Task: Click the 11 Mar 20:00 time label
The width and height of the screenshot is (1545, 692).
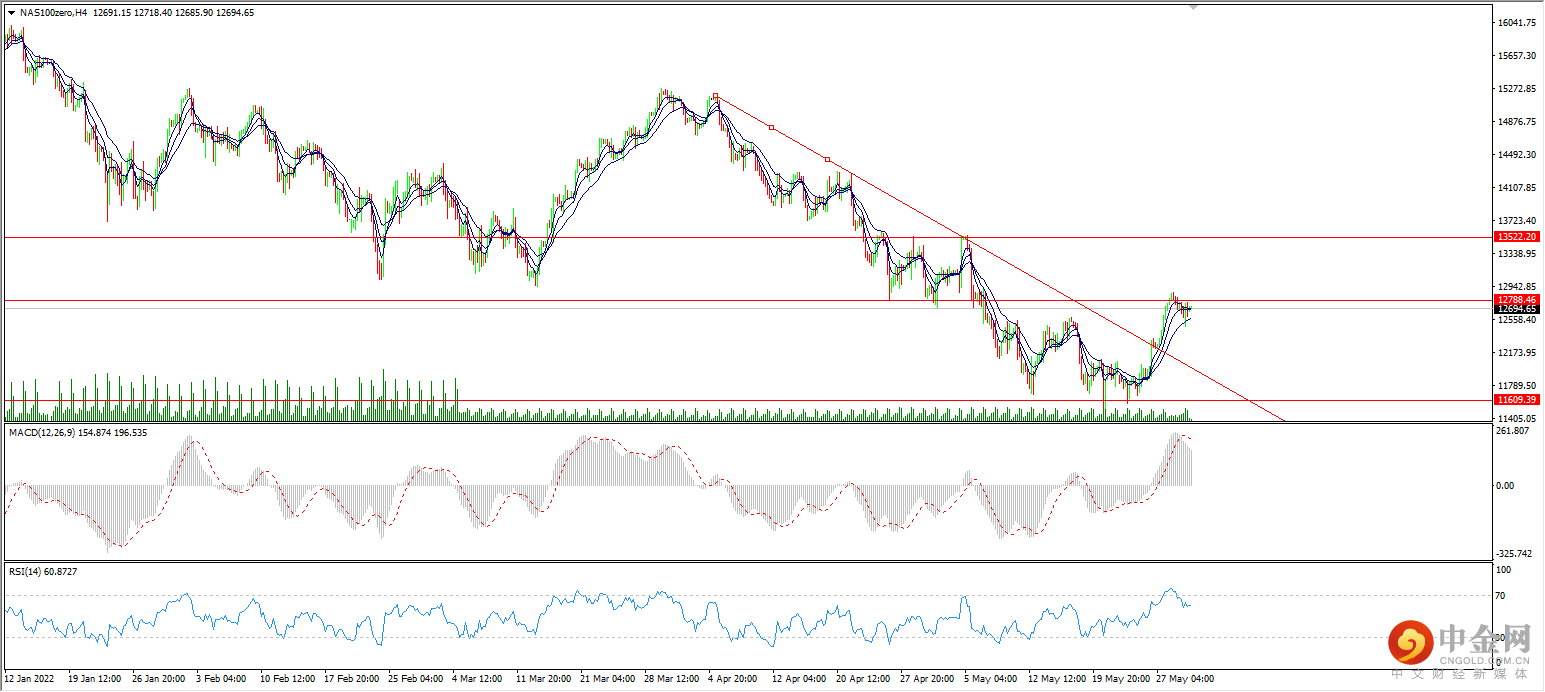Action: (x=542, y=678)
